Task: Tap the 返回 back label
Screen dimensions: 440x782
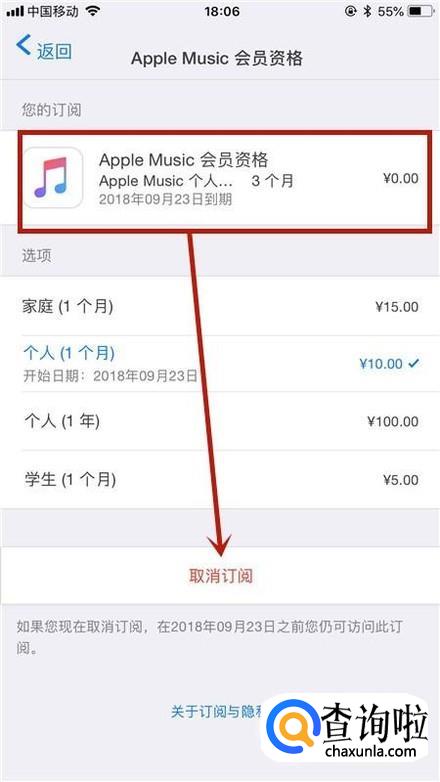Action: [54, 51]
